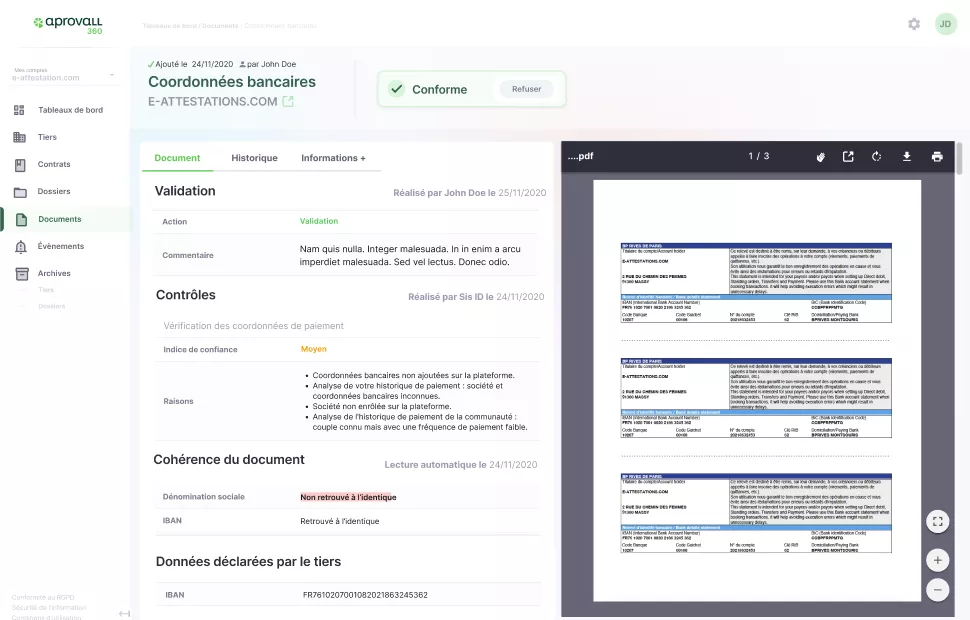
Task: Click the Refuser button
Action: click(x=525, y=88)
